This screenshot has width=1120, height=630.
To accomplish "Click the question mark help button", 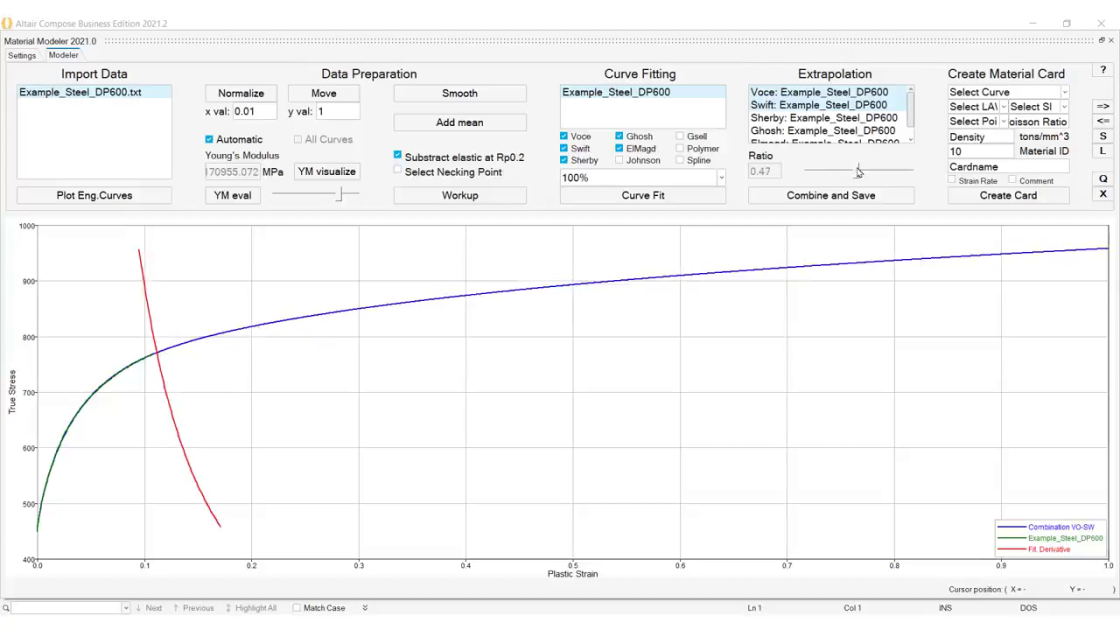I will (x=1103, y=71).
